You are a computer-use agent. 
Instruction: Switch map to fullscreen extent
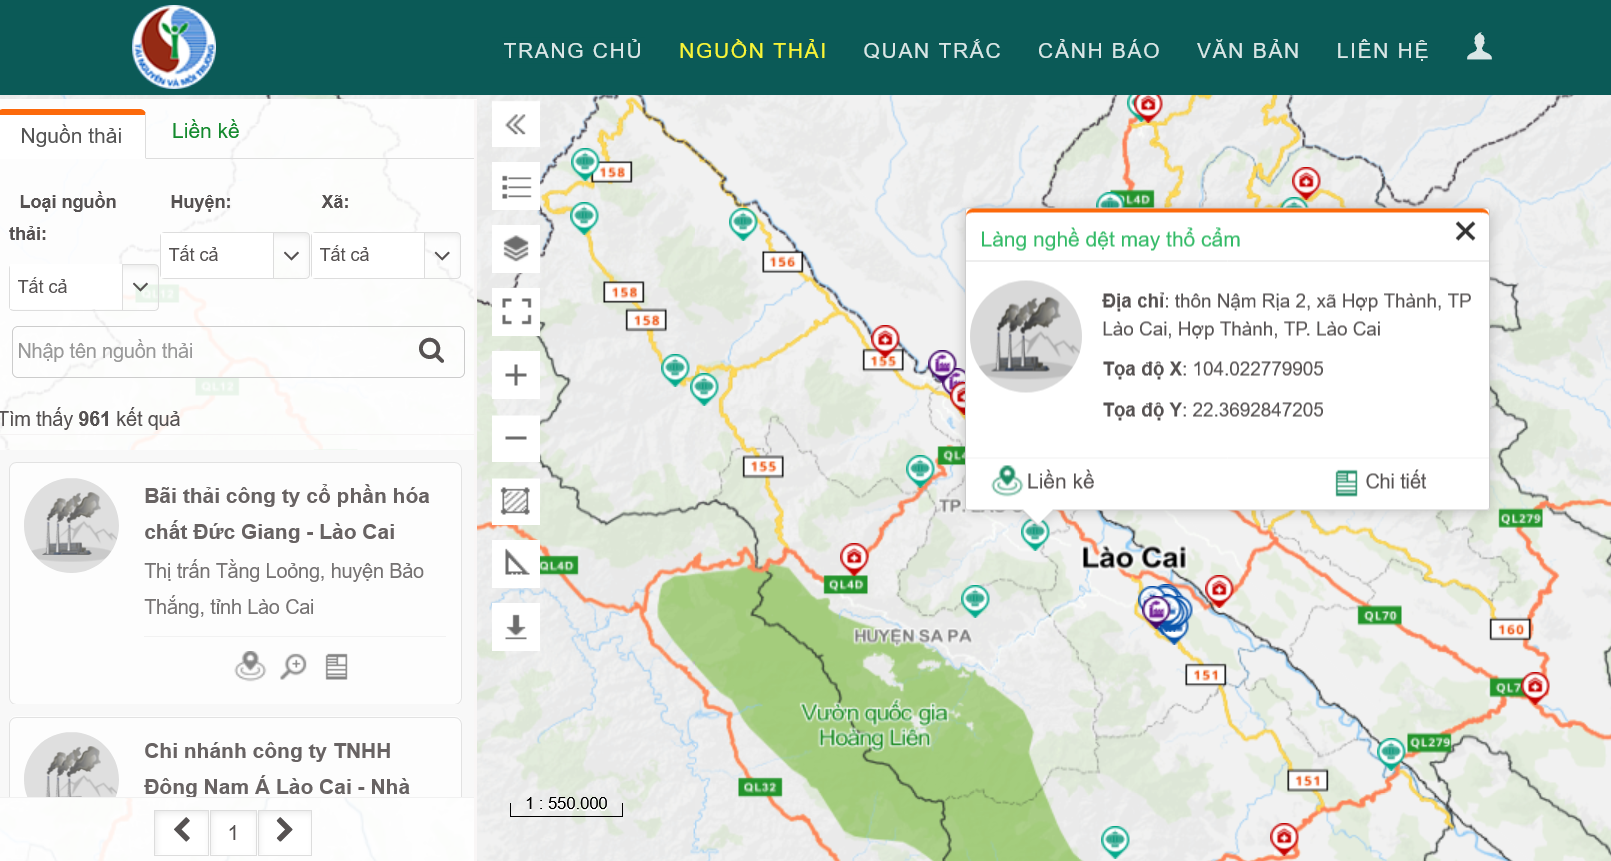pos(516,311)
